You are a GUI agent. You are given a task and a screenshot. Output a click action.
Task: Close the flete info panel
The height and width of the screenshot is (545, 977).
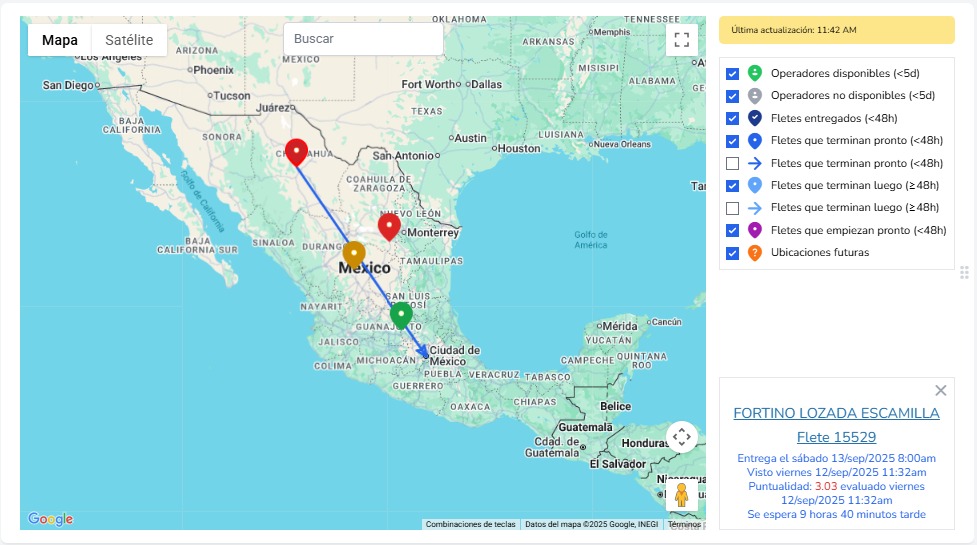click(940, 391)
